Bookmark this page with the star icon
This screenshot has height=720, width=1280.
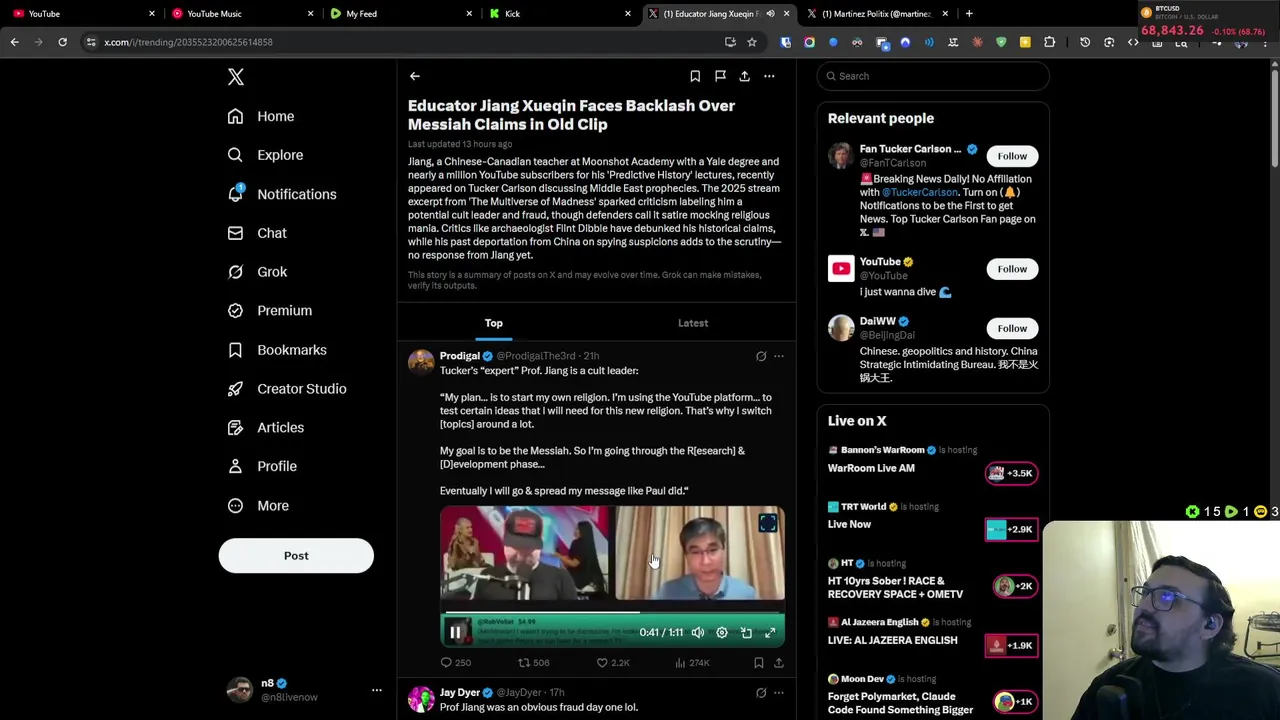pyautogui.click(x=752, y=42)
